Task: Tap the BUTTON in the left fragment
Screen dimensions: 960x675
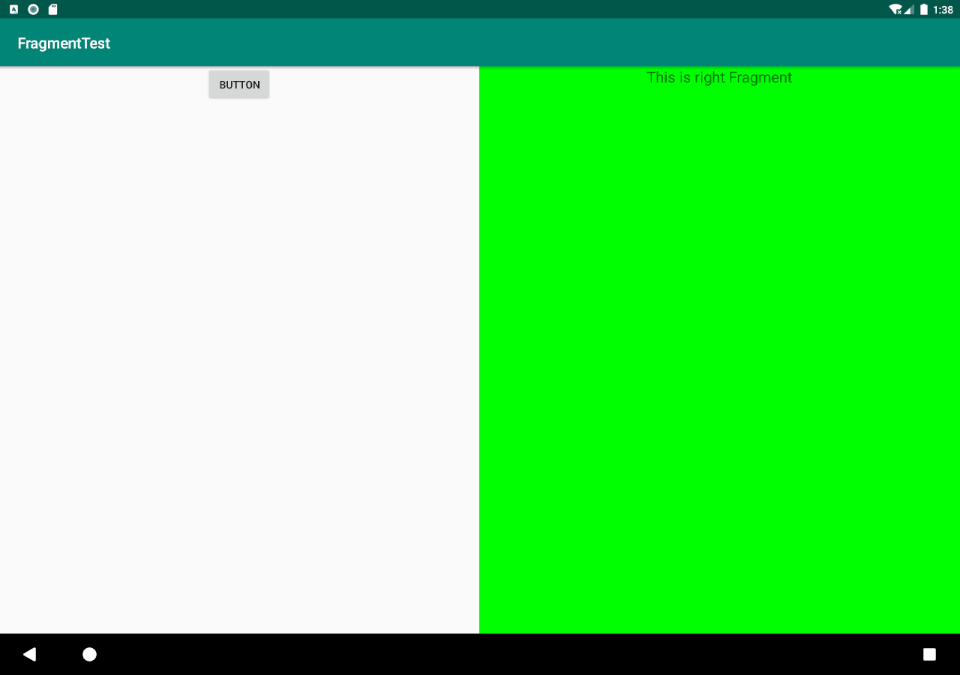Action: (x=239, y=85)
